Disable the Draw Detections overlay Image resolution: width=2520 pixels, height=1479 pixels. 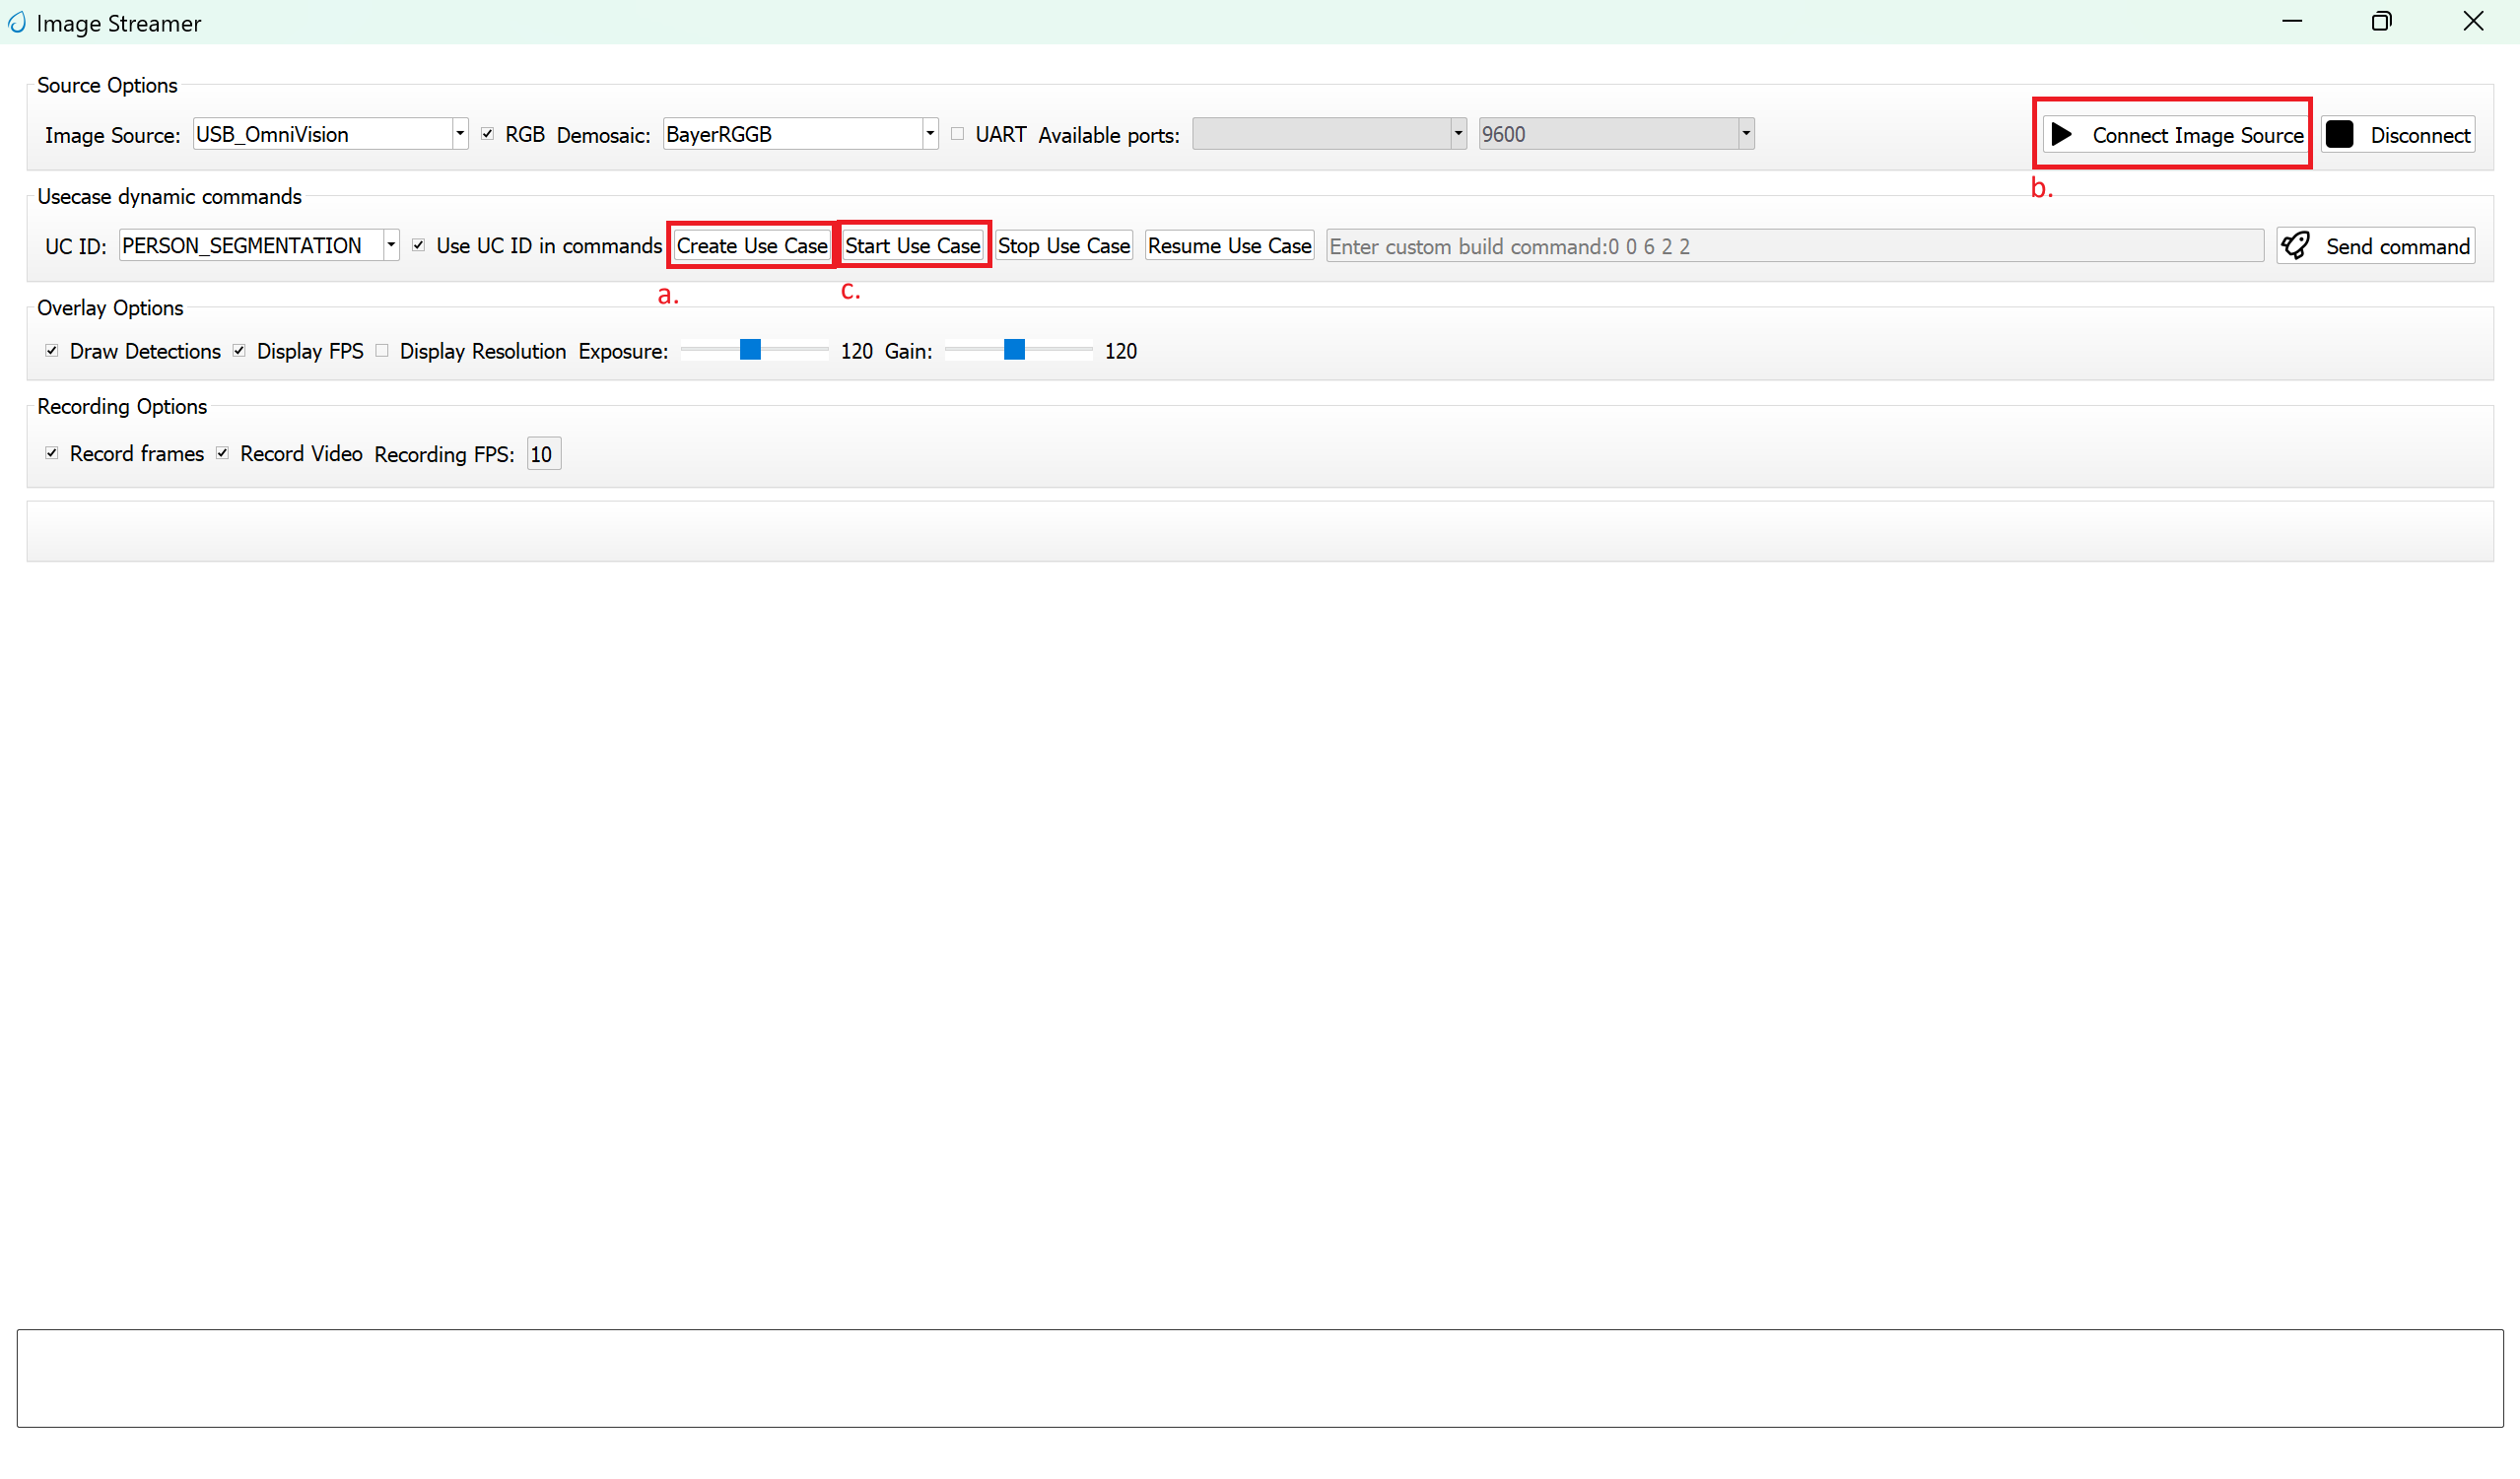pyautogui.click(x=51, y=350)
